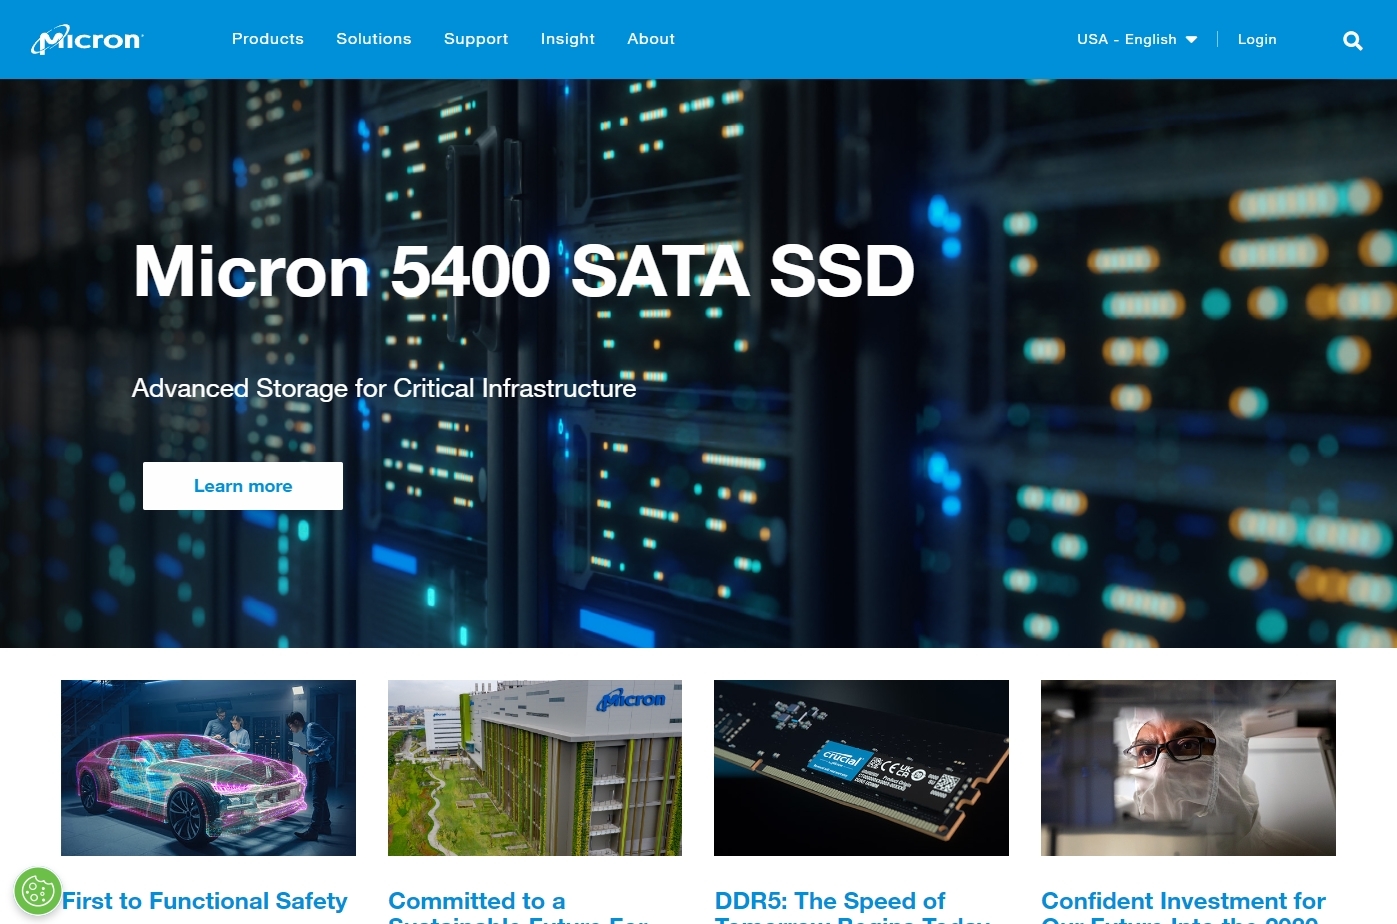This screenshot has height=924, width=1397.
Task: Click Advanced Storage for Critical Infrastructure text
Action: [384, 388]
